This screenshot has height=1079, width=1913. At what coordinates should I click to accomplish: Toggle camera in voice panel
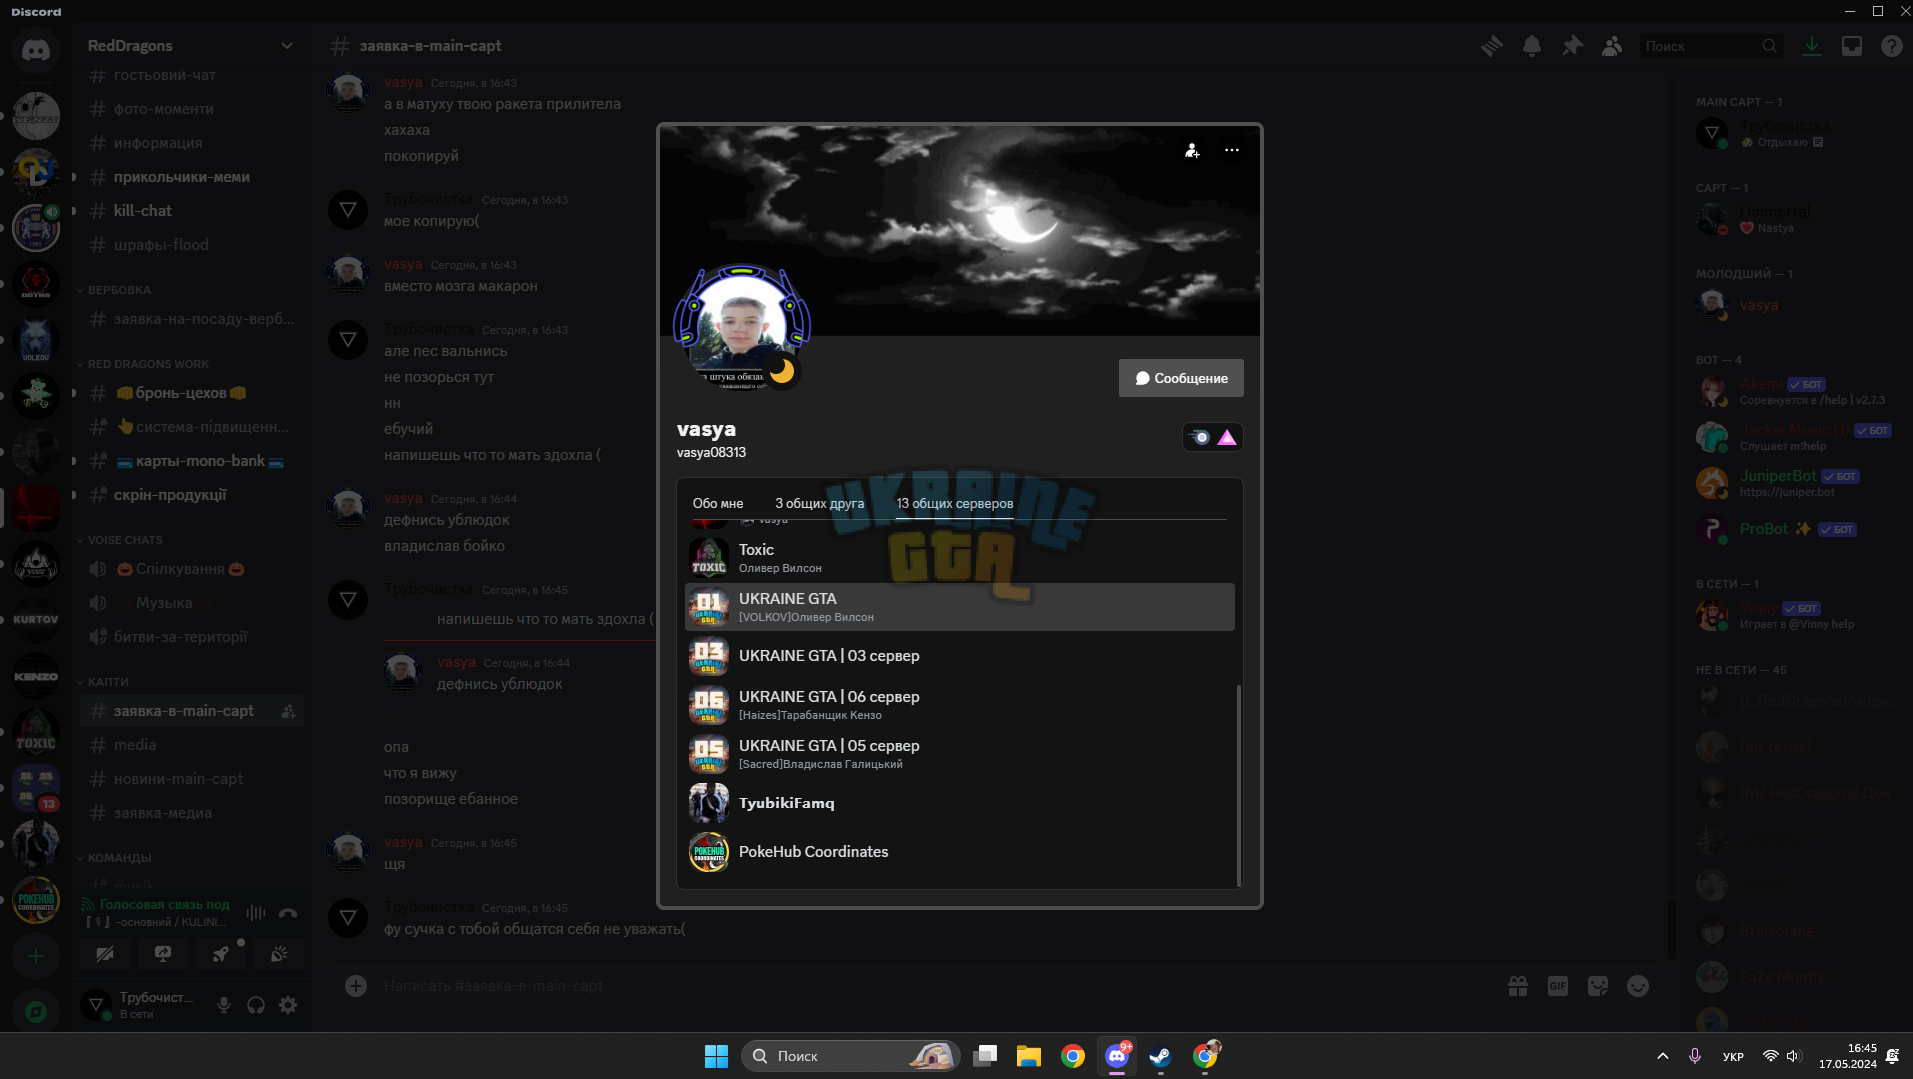pos(105,954)
